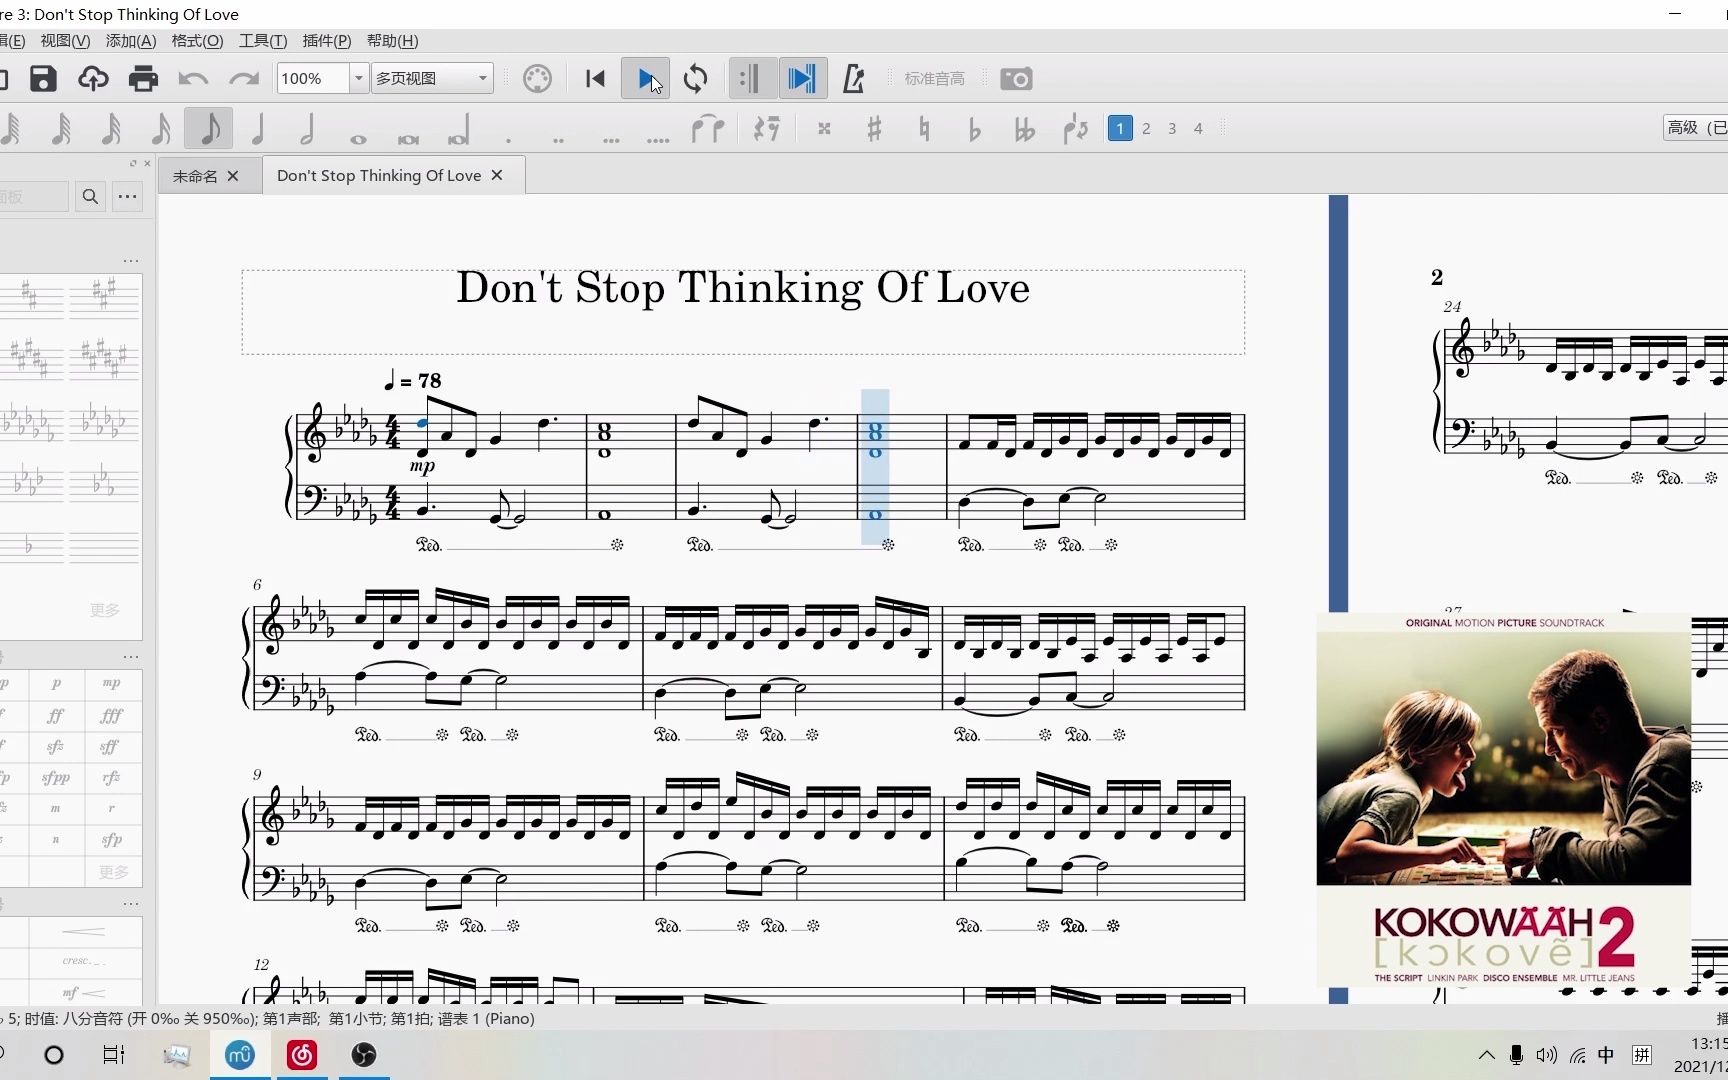Open the 帮助(H) menu

coord(392,41)
